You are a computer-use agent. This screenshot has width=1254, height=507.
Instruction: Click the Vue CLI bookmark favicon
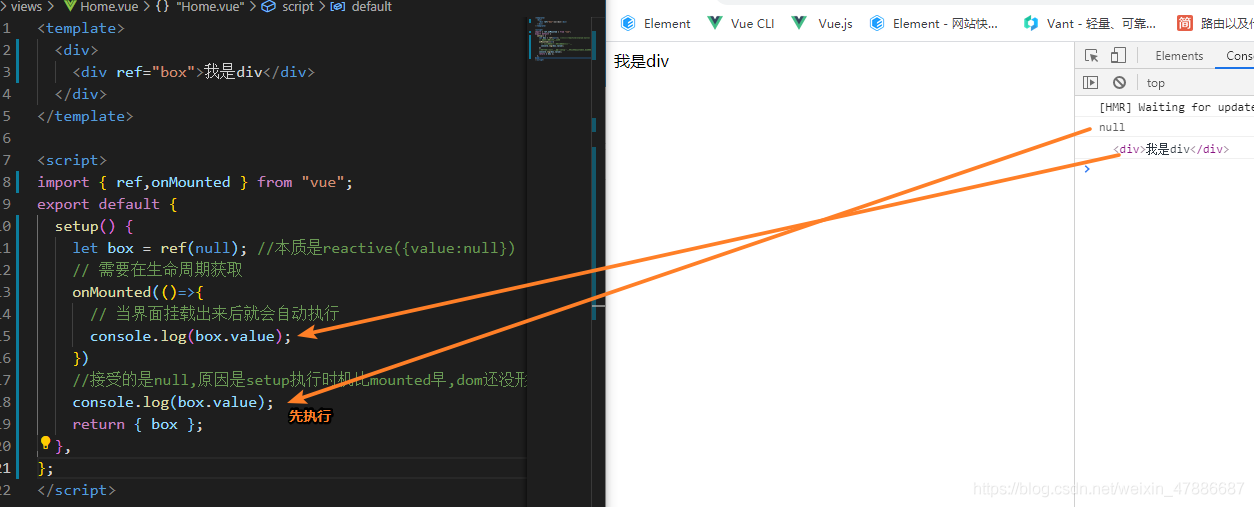(715, 23)
